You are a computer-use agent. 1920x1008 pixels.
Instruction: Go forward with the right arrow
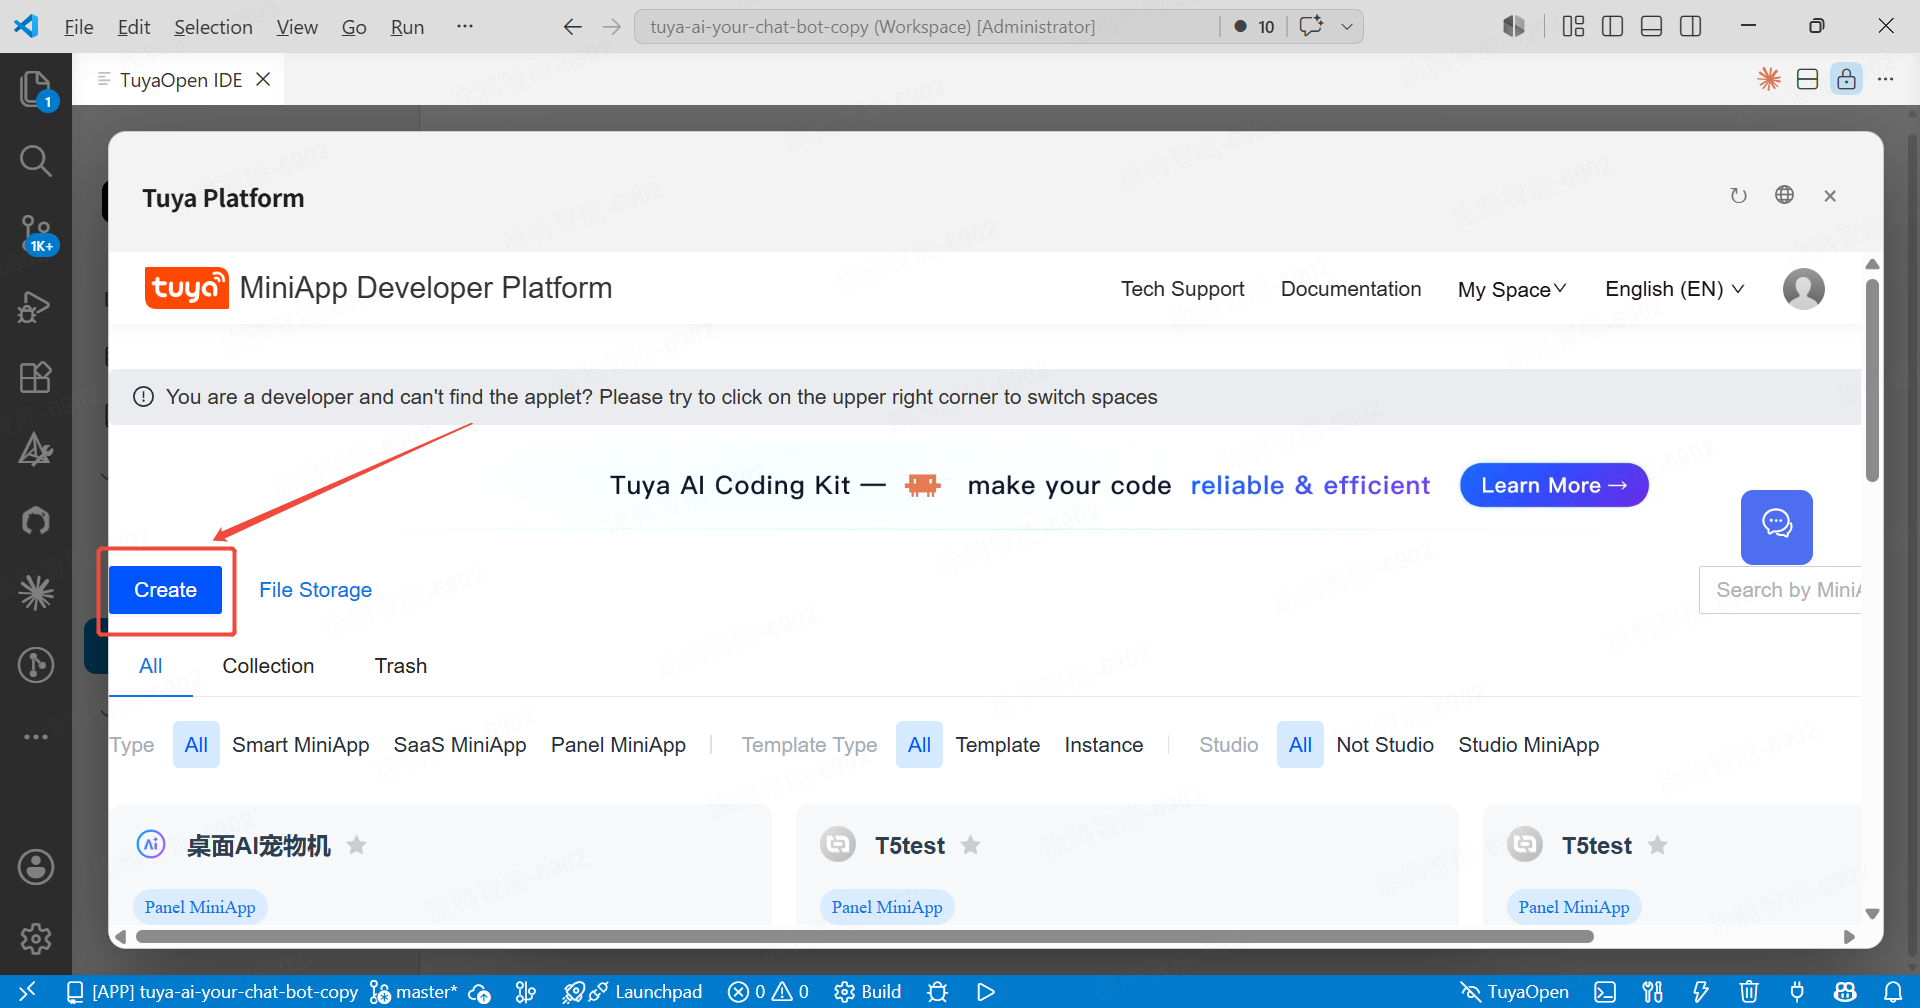612,27
